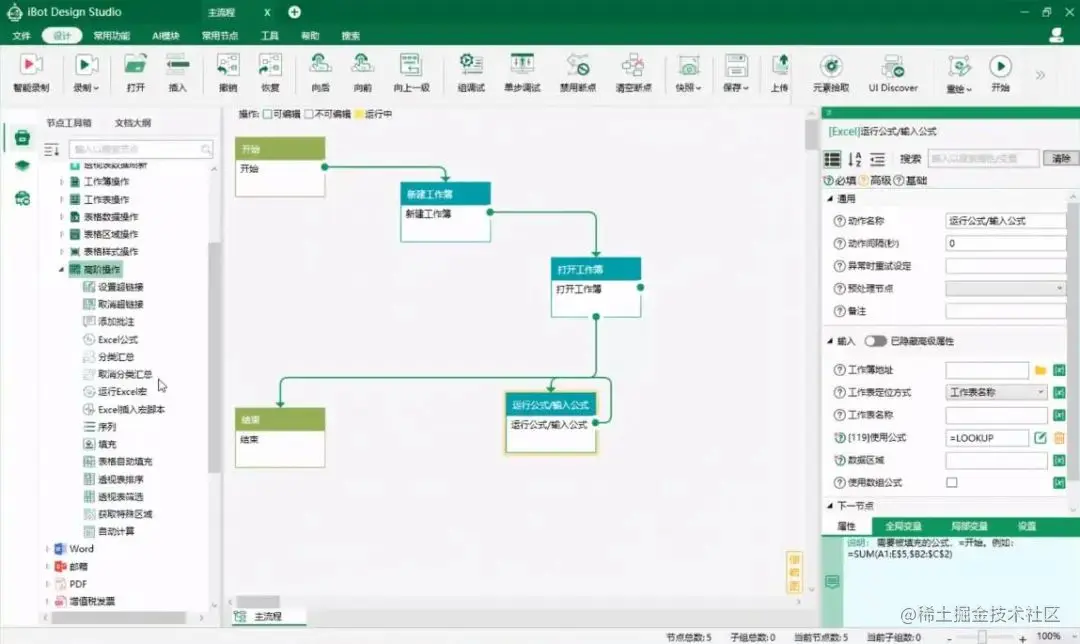This screenshot has height=644, width=1080.
Task: Check the 使用数组公式 checkbox
Action: point(951,482)
